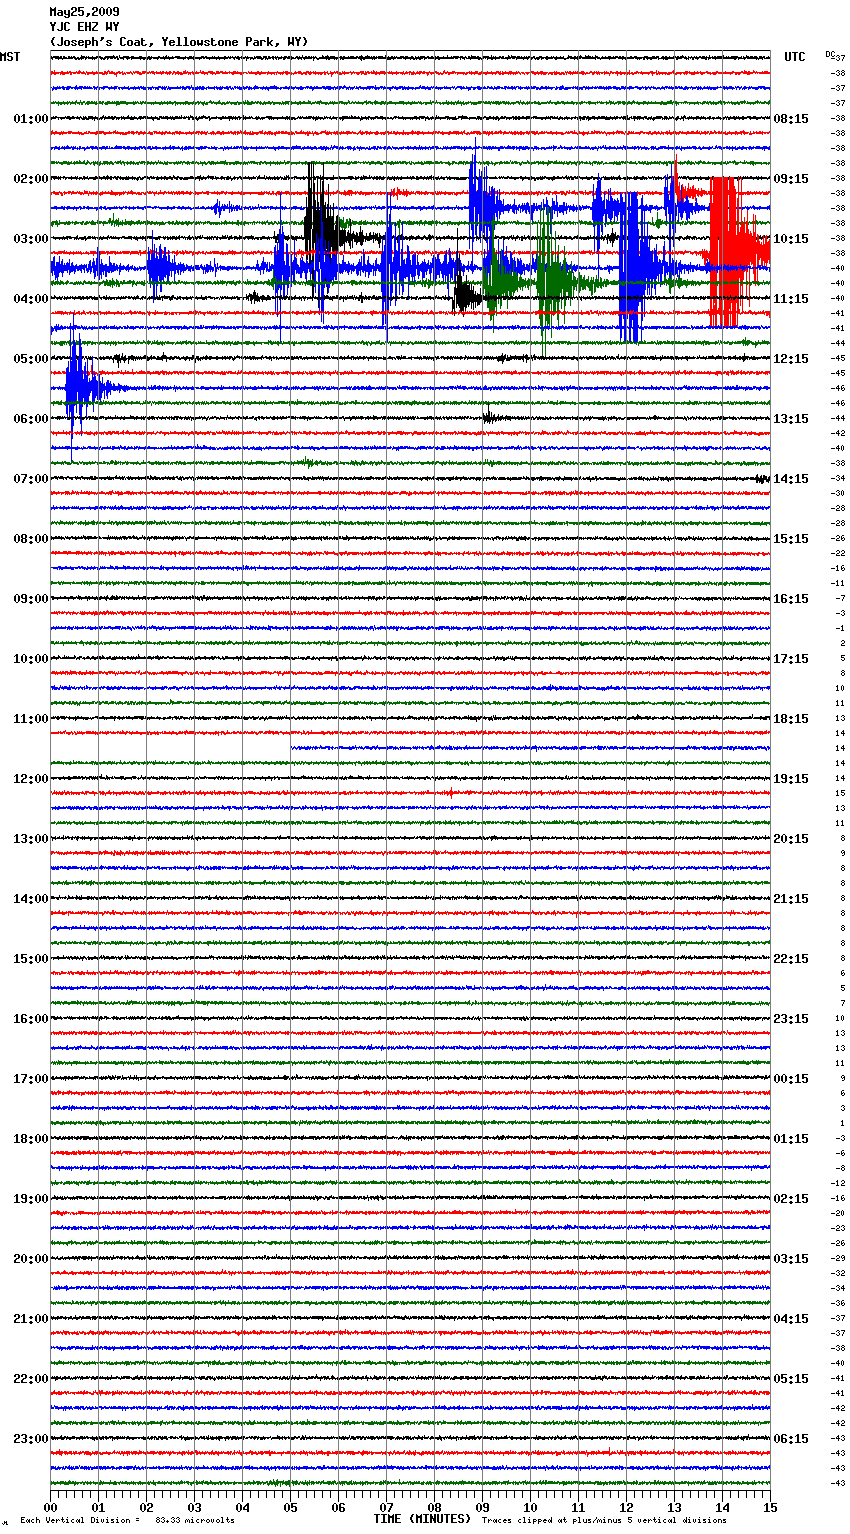This screenshot has width=850, height=1534.
Task: Click minute 15 on the bottom time axis
Action: click(x=770, y=1507)
